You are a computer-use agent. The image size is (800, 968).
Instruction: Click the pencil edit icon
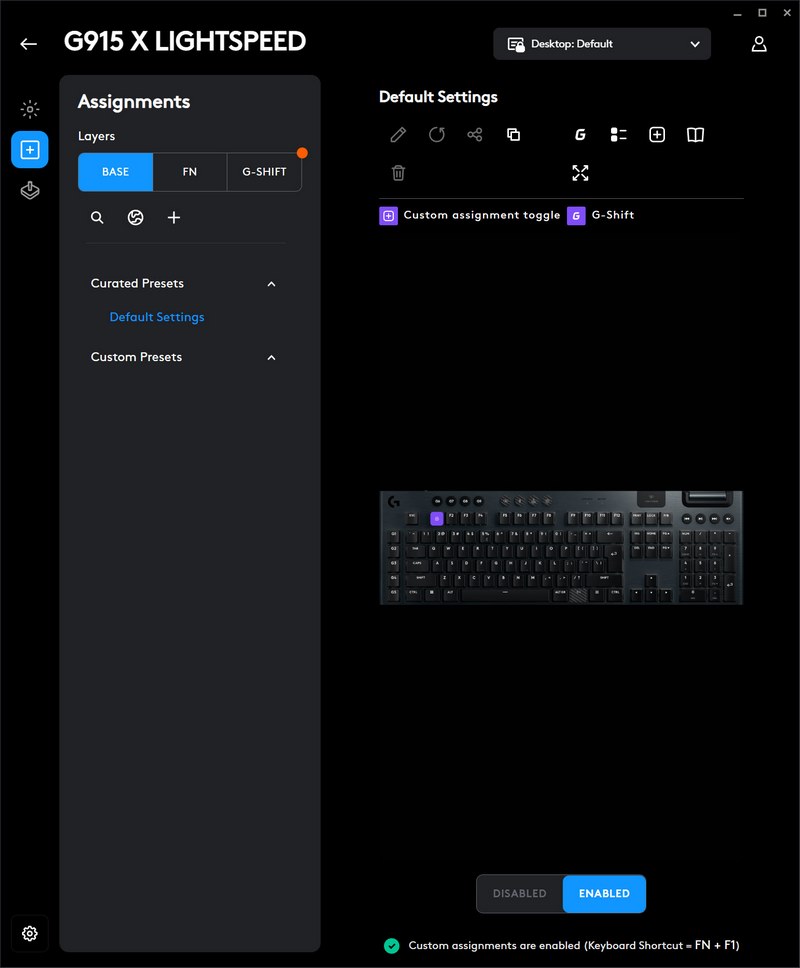[x=398, y=135]
